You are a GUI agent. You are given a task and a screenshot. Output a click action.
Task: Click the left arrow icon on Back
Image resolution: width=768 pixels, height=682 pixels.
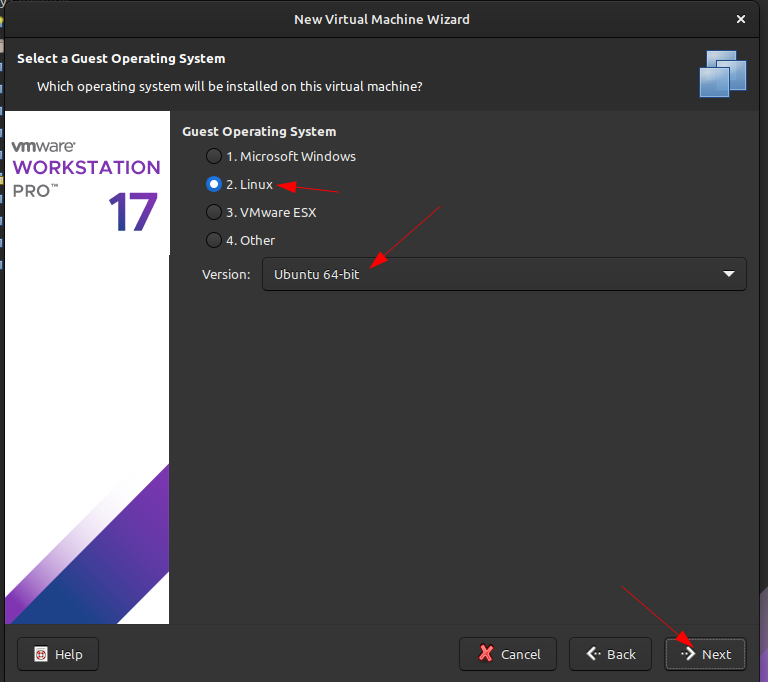click(594, 654)
